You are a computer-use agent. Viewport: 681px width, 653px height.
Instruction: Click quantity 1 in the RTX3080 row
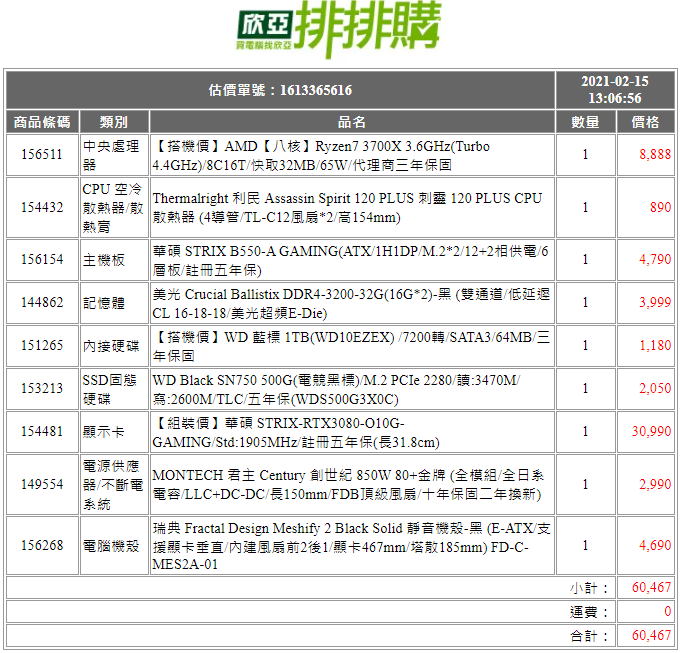pos(585,432)
